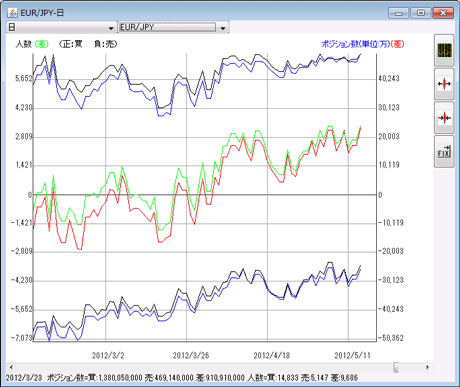
Task: Click the -7,073 left axis value
Action: click(22, 338)
